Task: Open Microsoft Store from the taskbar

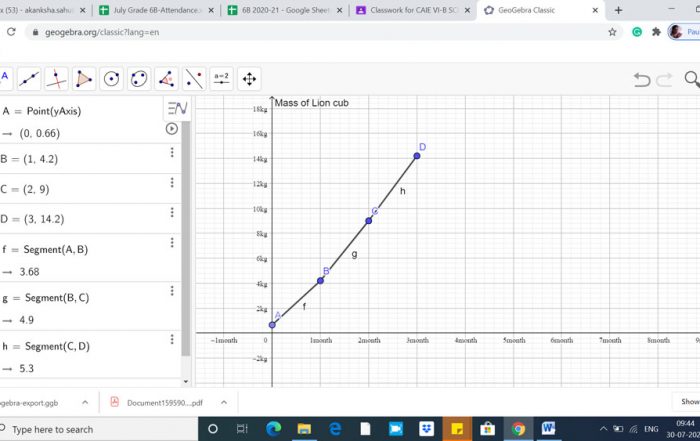Action: [x=487, y=429]
